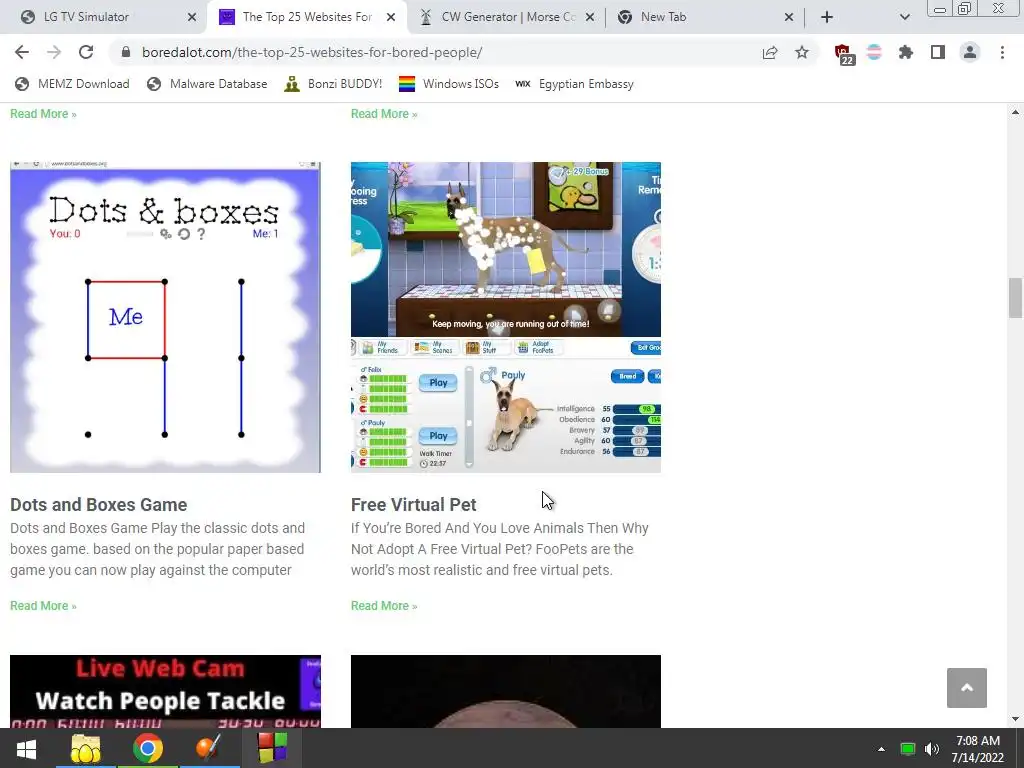
Task: Click the Live Web Cam thumbnail
Action: (165, 691)
